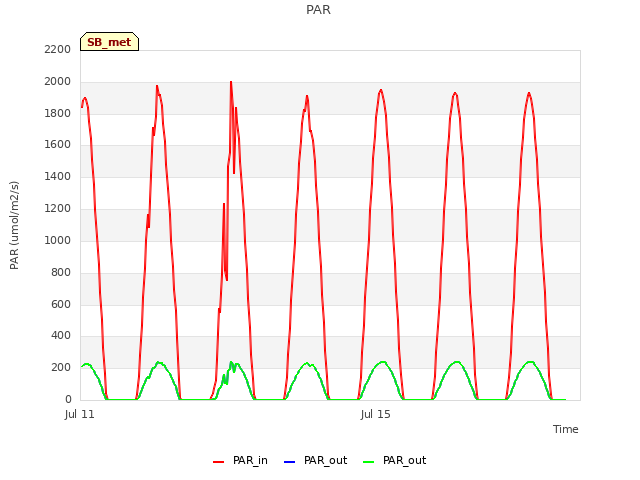Click the Time x-axis title
640x480 pixels.
pos(566,429)
